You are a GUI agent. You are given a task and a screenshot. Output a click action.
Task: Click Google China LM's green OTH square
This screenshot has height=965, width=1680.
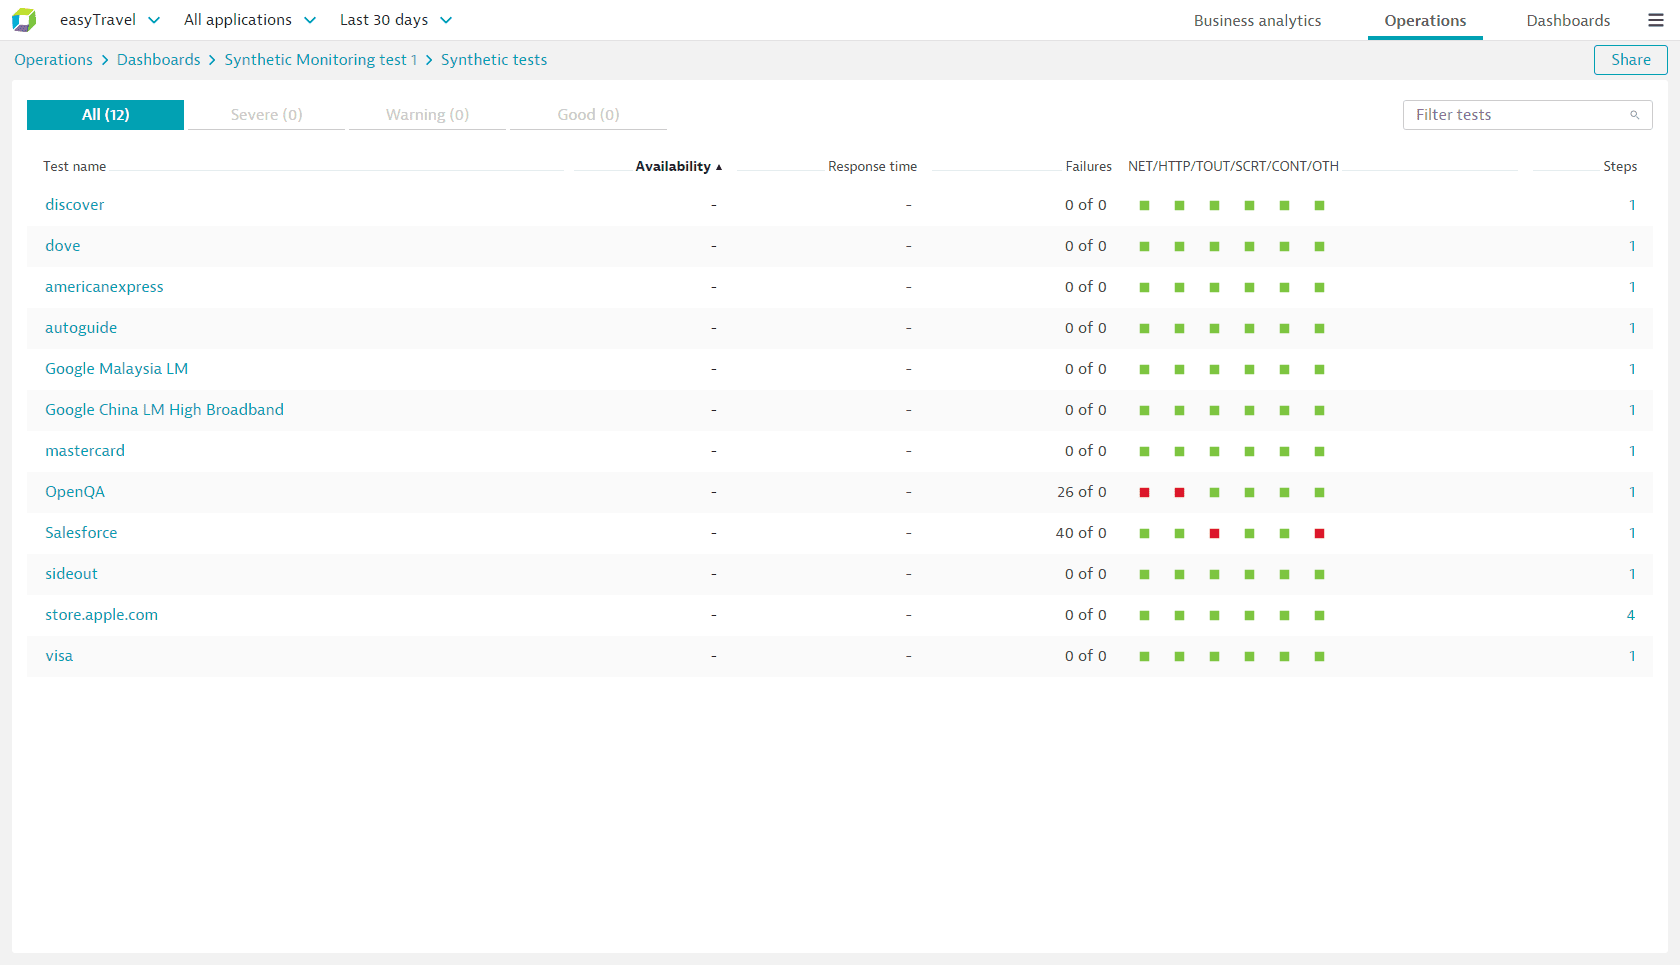click(1320, 410)
